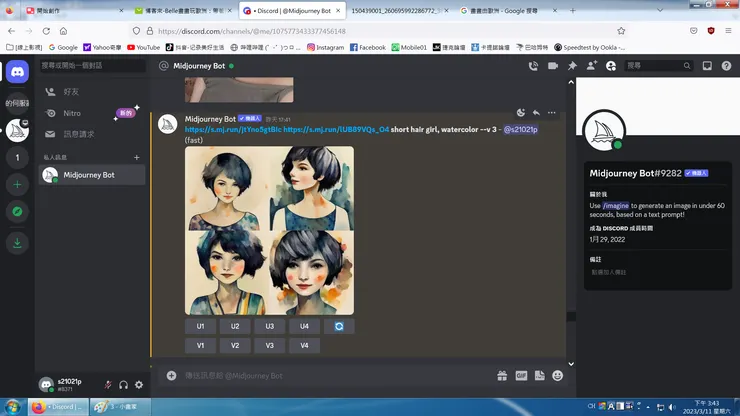Image resolution: width=740 pixels, height=416 pixels.
Task: Add a server with plus icon
Action: (17, 185)
